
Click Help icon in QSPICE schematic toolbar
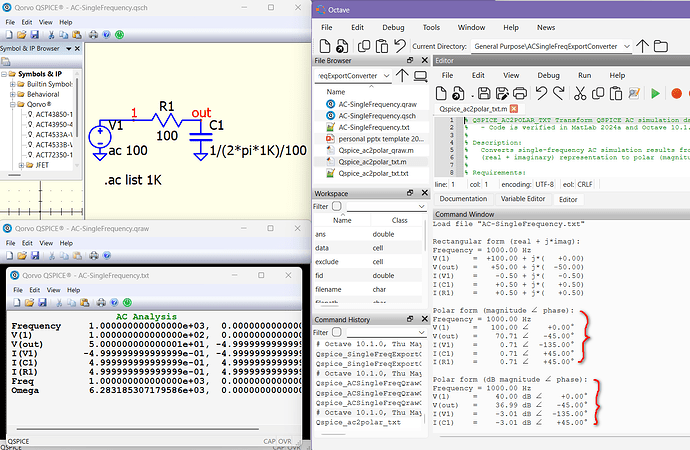tap(106, 35)
